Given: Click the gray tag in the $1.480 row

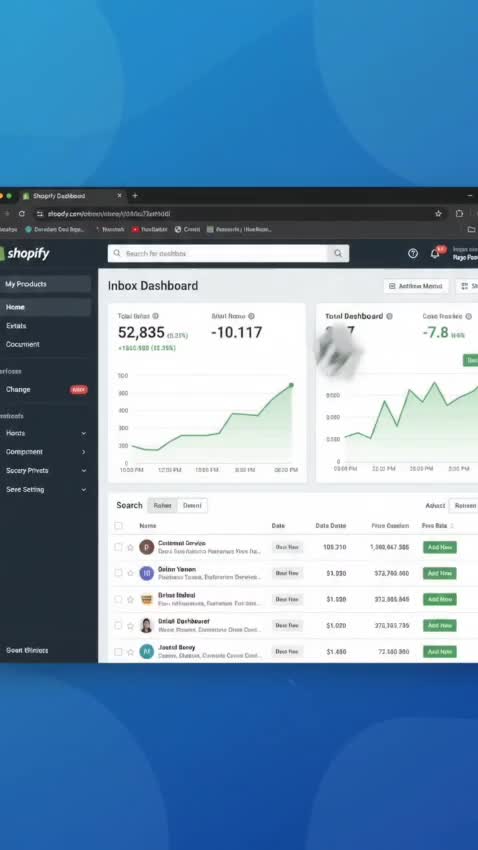Looking at the screenshot, I should pyautogui.click(x=287, y=651).
